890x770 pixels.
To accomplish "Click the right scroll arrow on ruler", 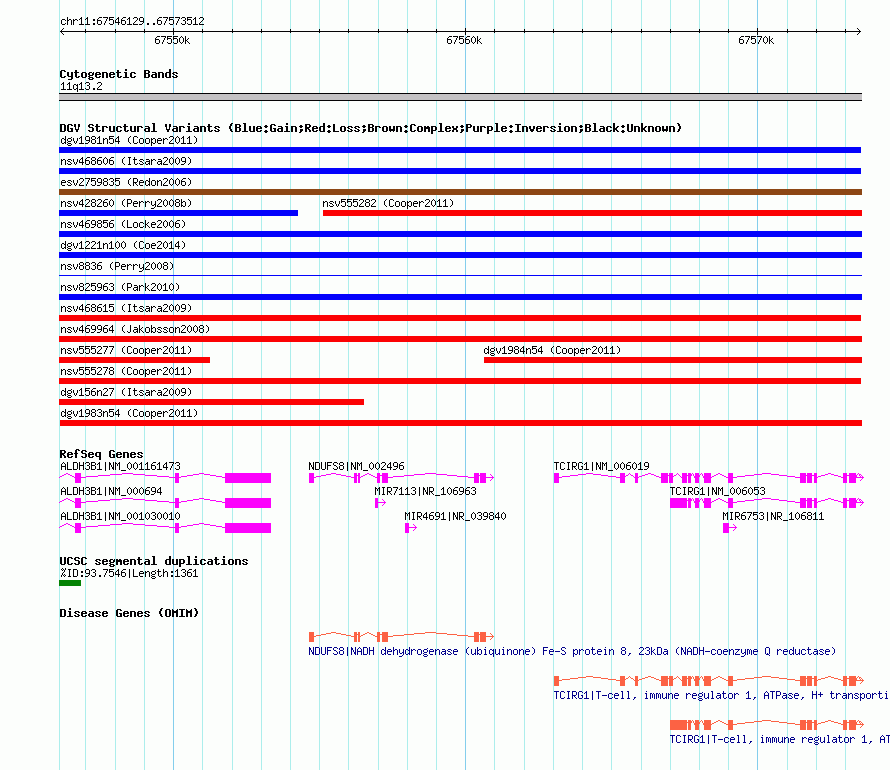I will click(858, 31).
